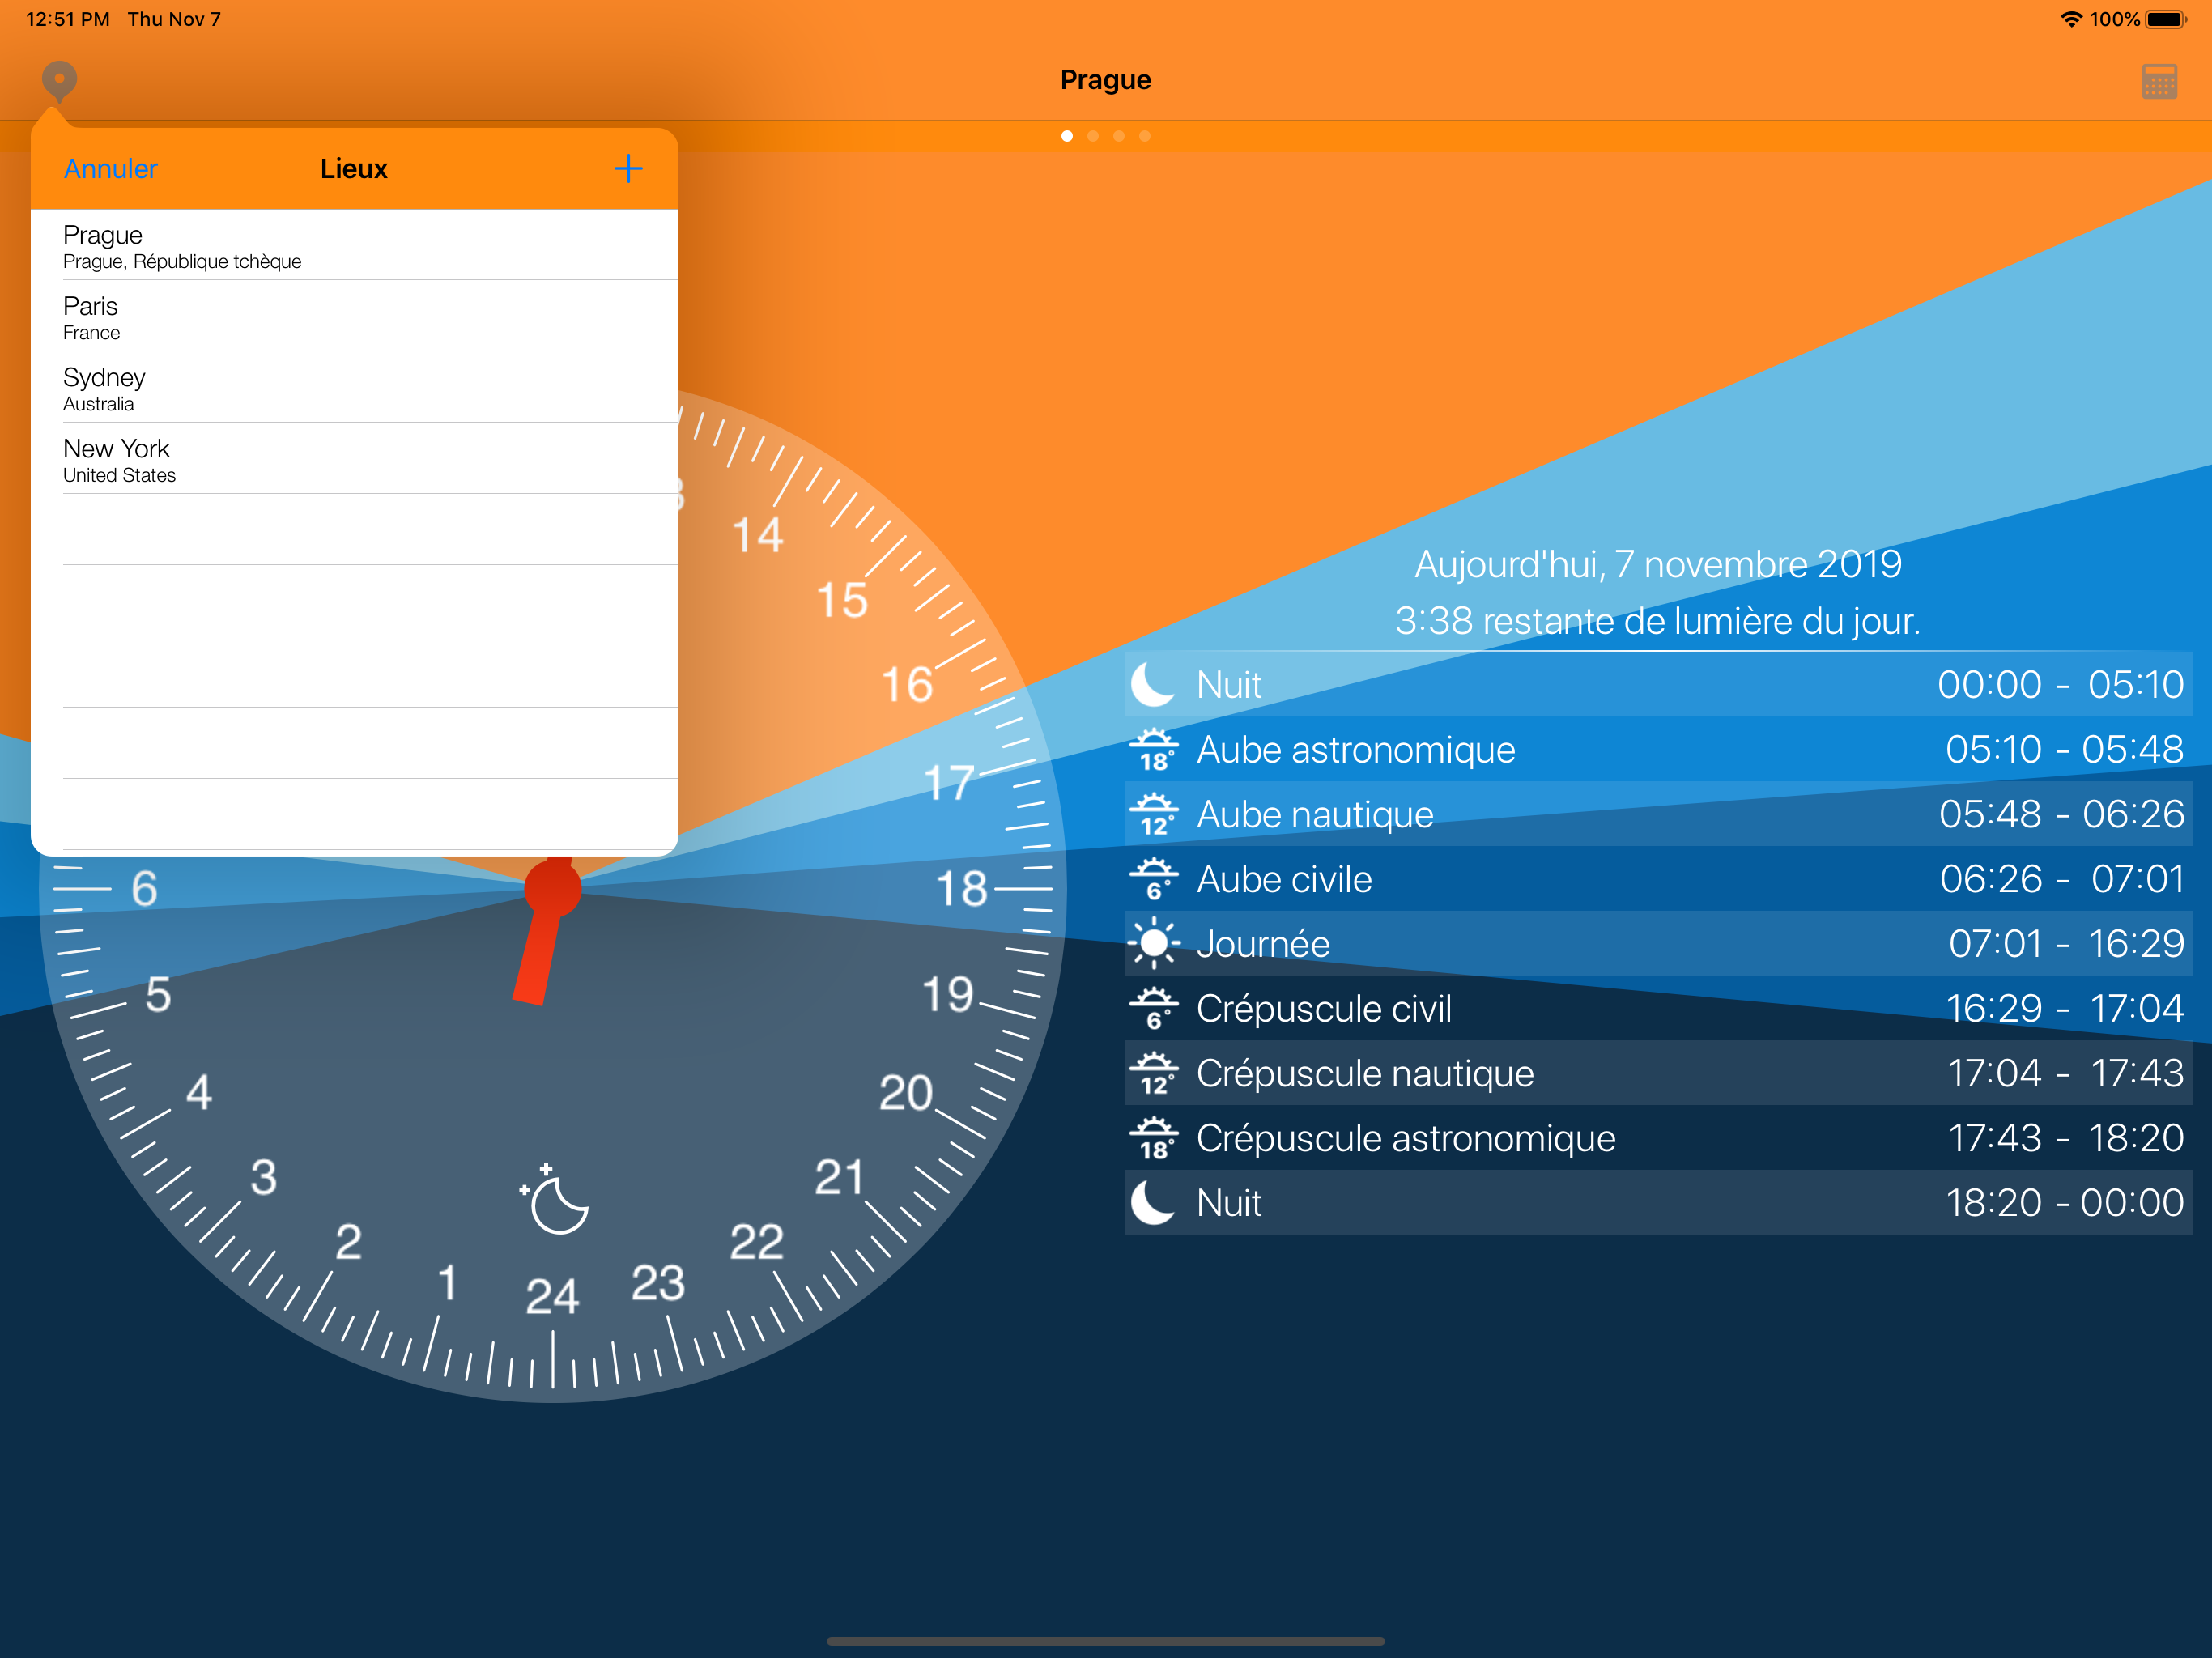Viewport: 2212px width, 1658px height.
Task: Tap the last page indicator dot
Action: [1145, 136]
